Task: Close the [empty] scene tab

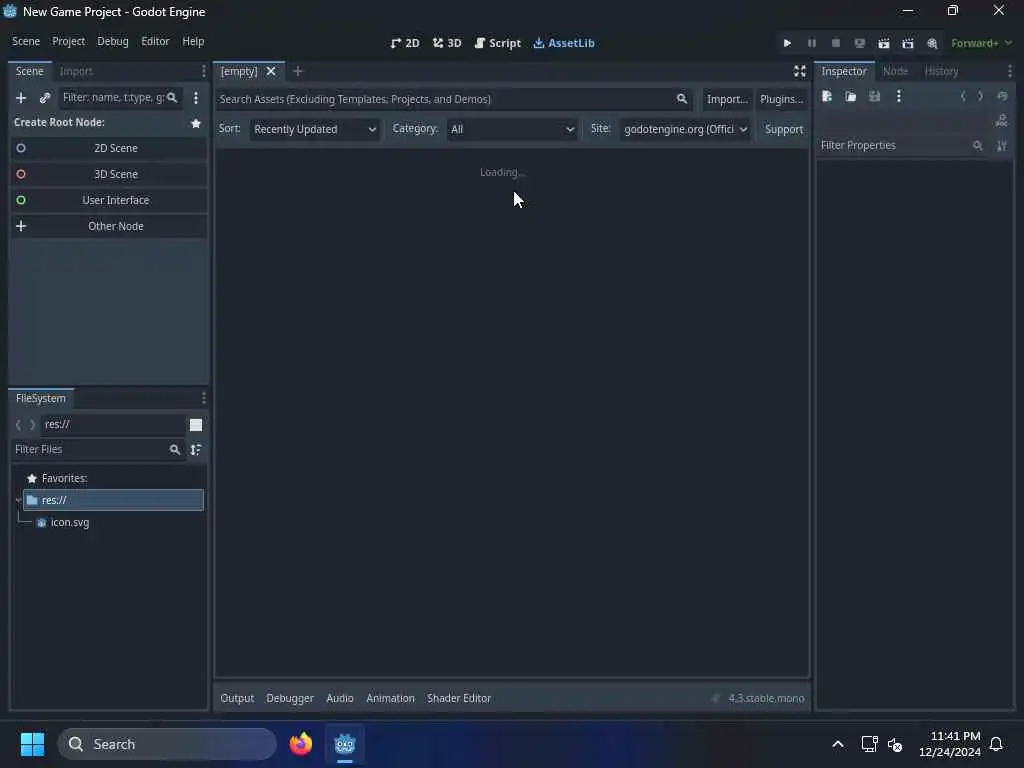Action: pyautogui.click(x=271, y=71)
